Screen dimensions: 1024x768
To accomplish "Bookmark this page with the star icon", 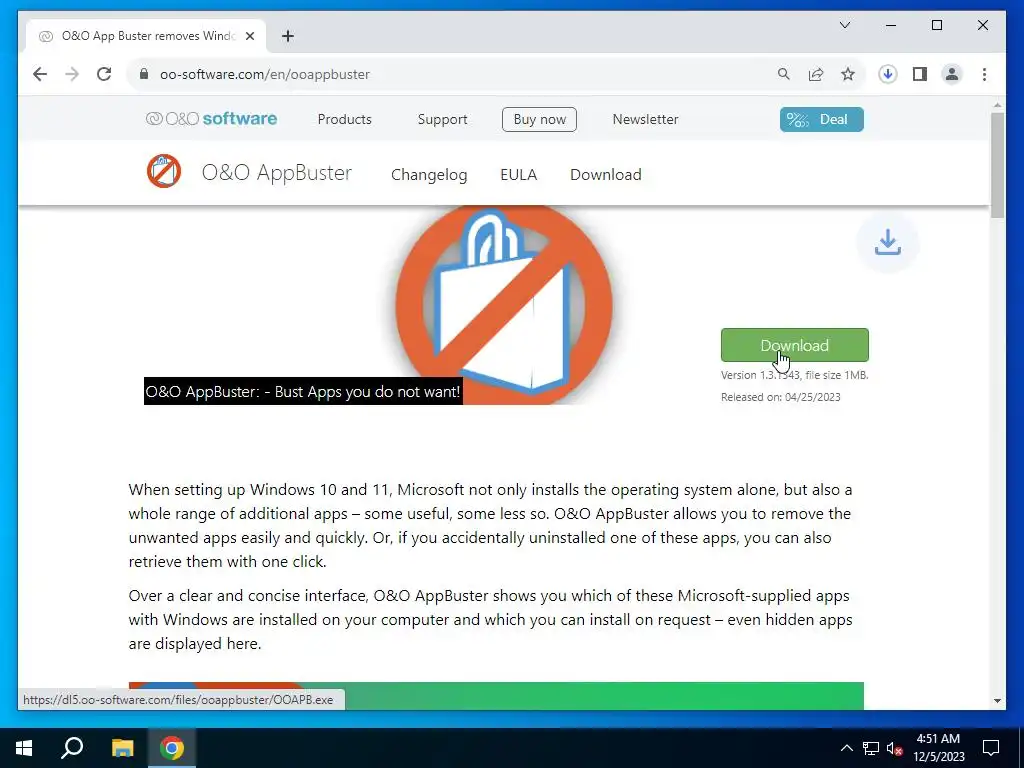I will [848, 74].
